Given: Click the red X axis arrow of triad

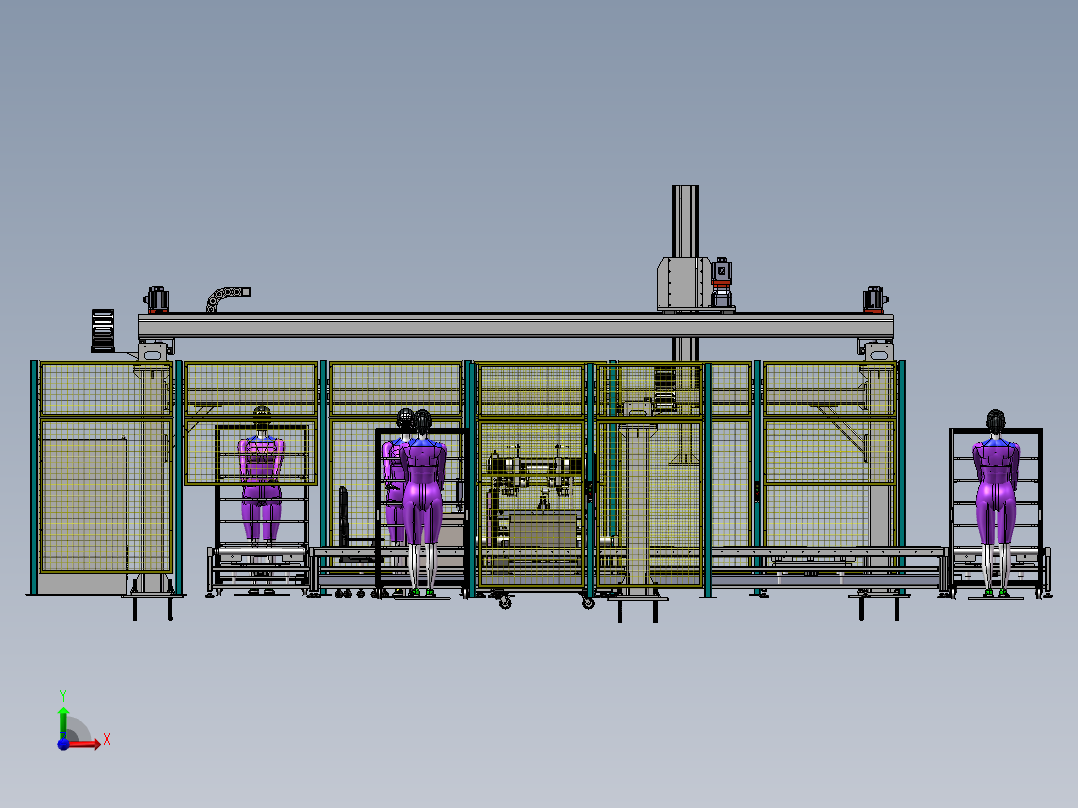Looking at the screenshot, I should click(x=84, y=744).
